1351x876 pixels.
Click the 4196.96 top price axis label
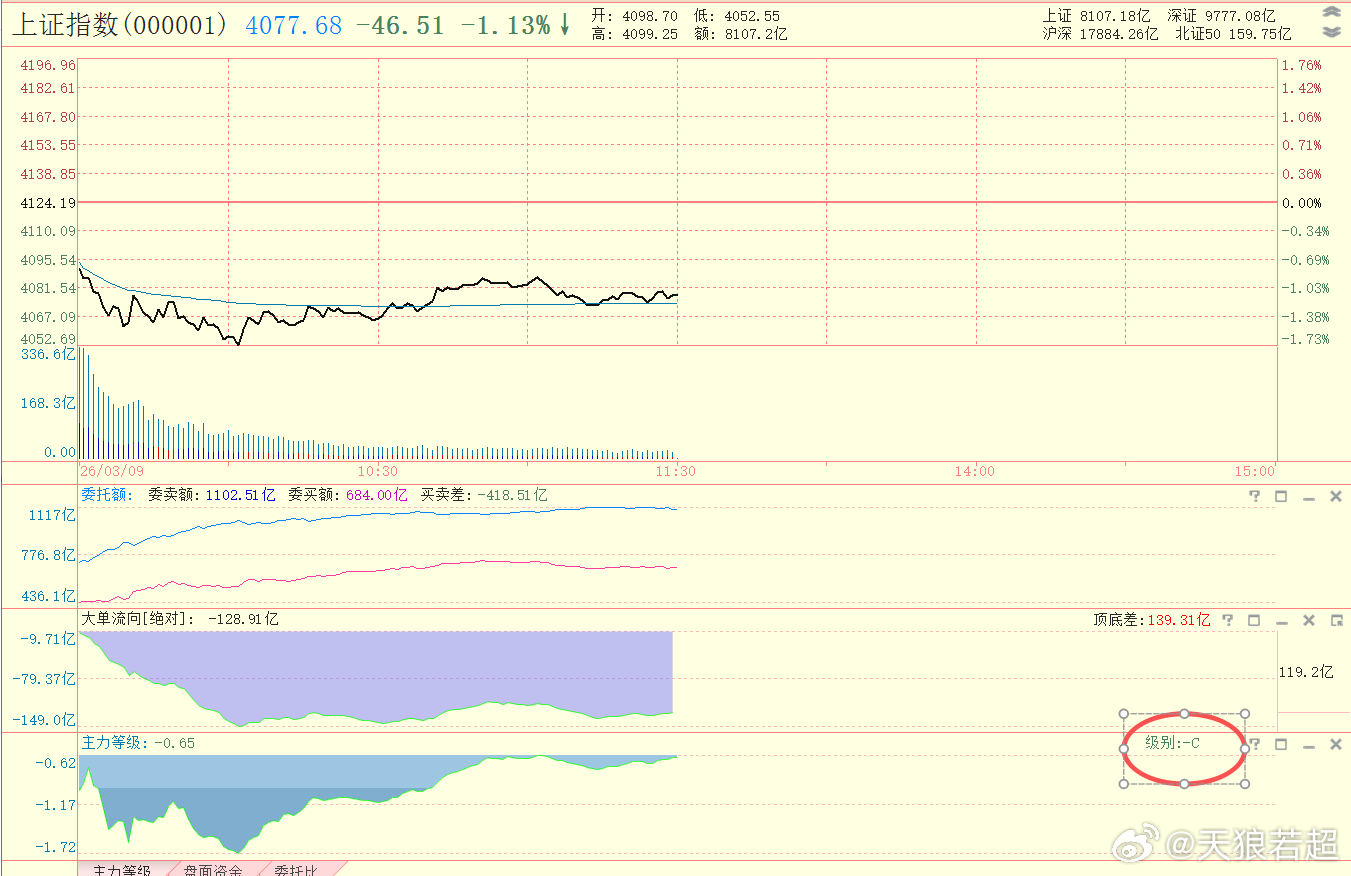(47, 65)
